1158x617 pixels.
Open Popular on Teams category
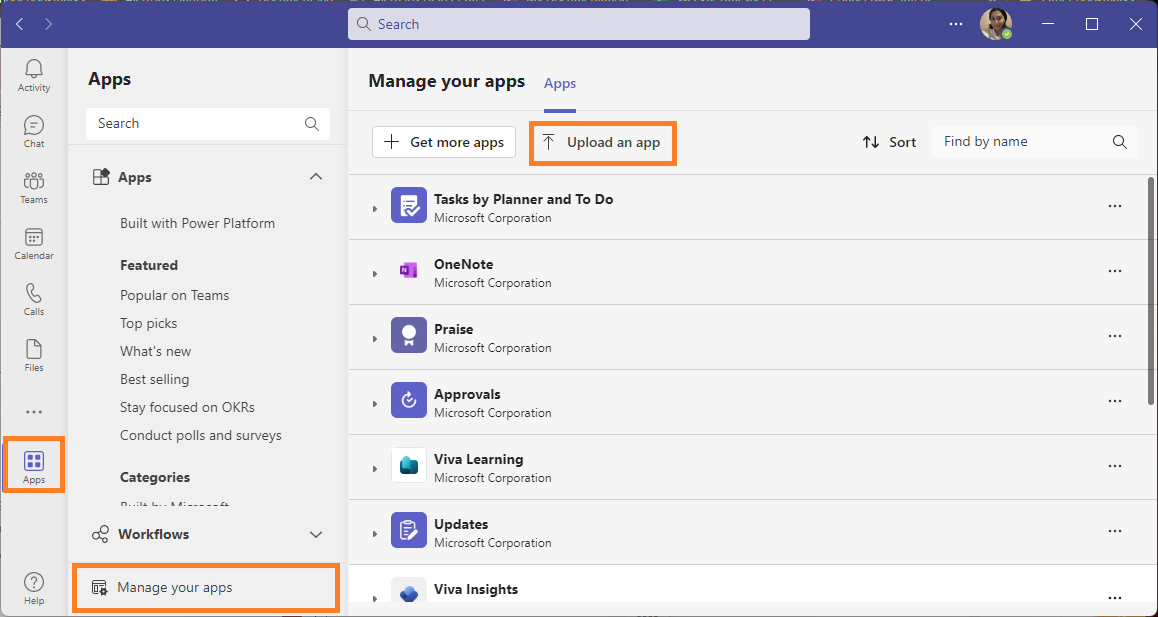(175, 295)
